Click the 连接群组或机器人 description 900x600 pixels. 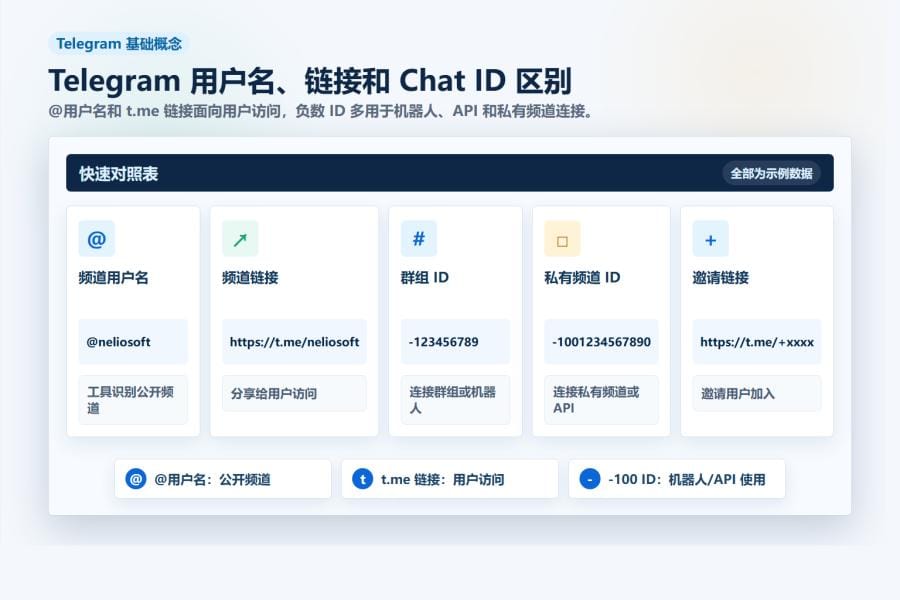(x=455, y=400)
